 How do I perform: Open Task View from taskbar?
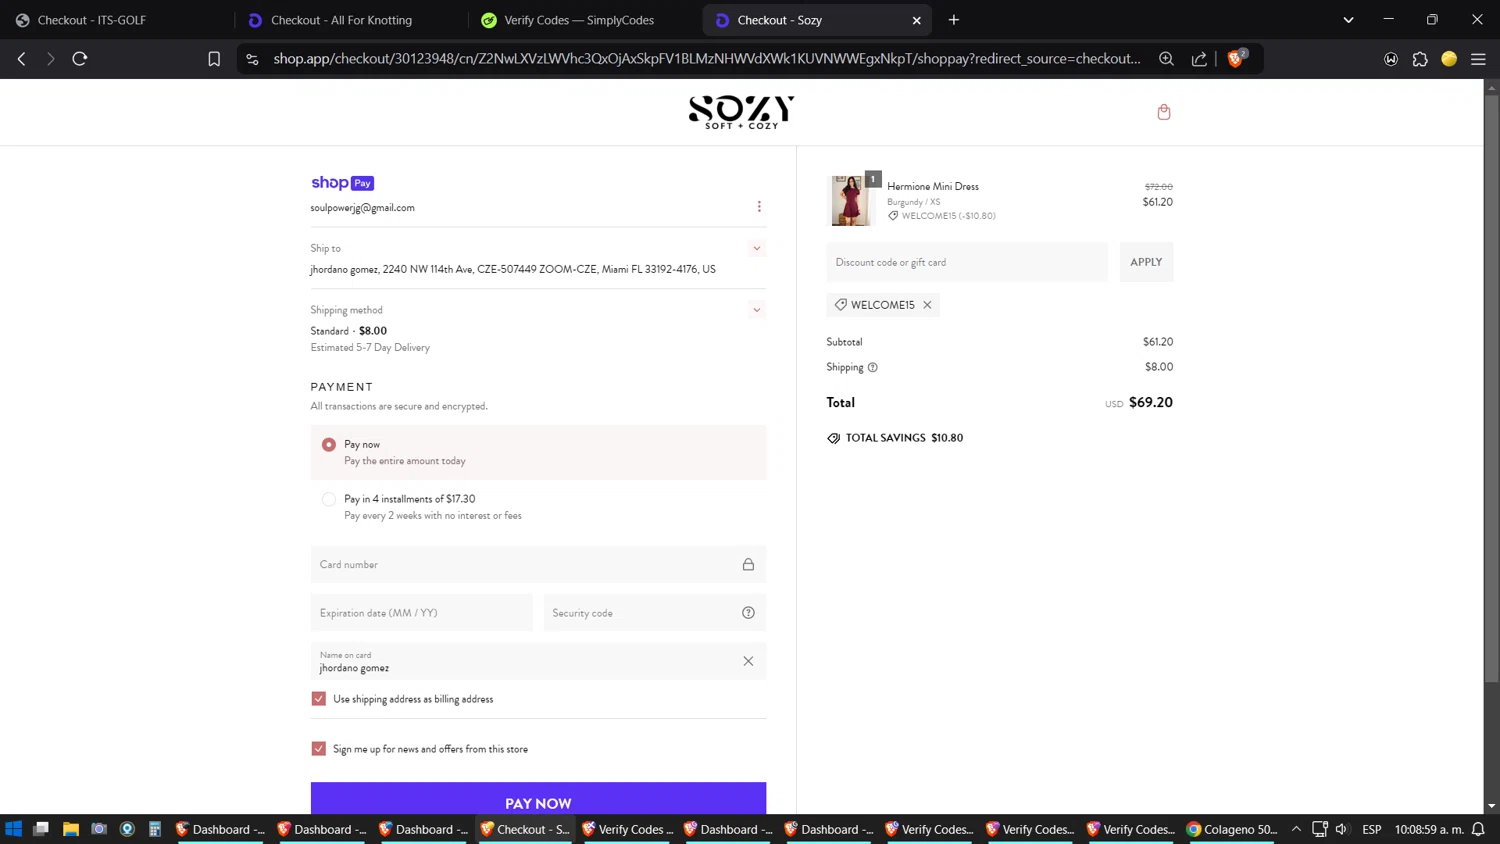tap(41, 829)
